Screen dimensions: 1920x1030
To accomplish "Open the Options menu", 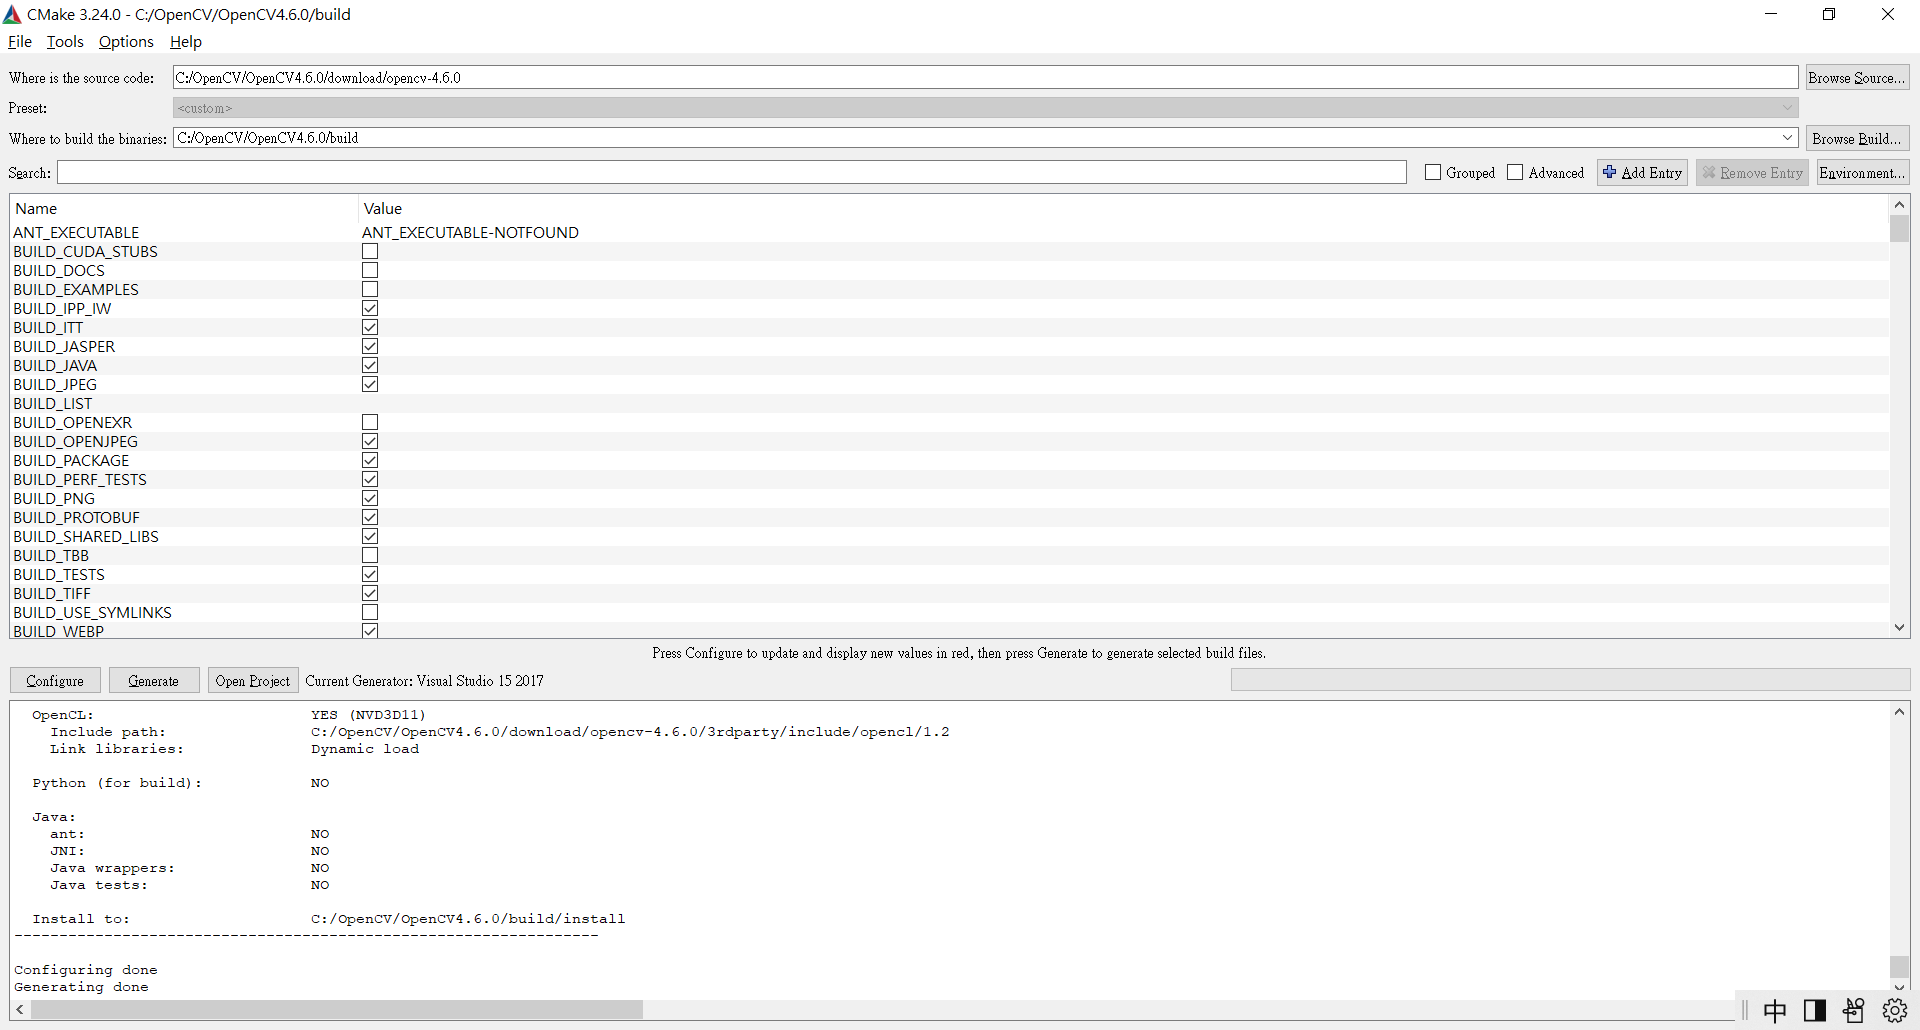I will click(x=126, y=42).
